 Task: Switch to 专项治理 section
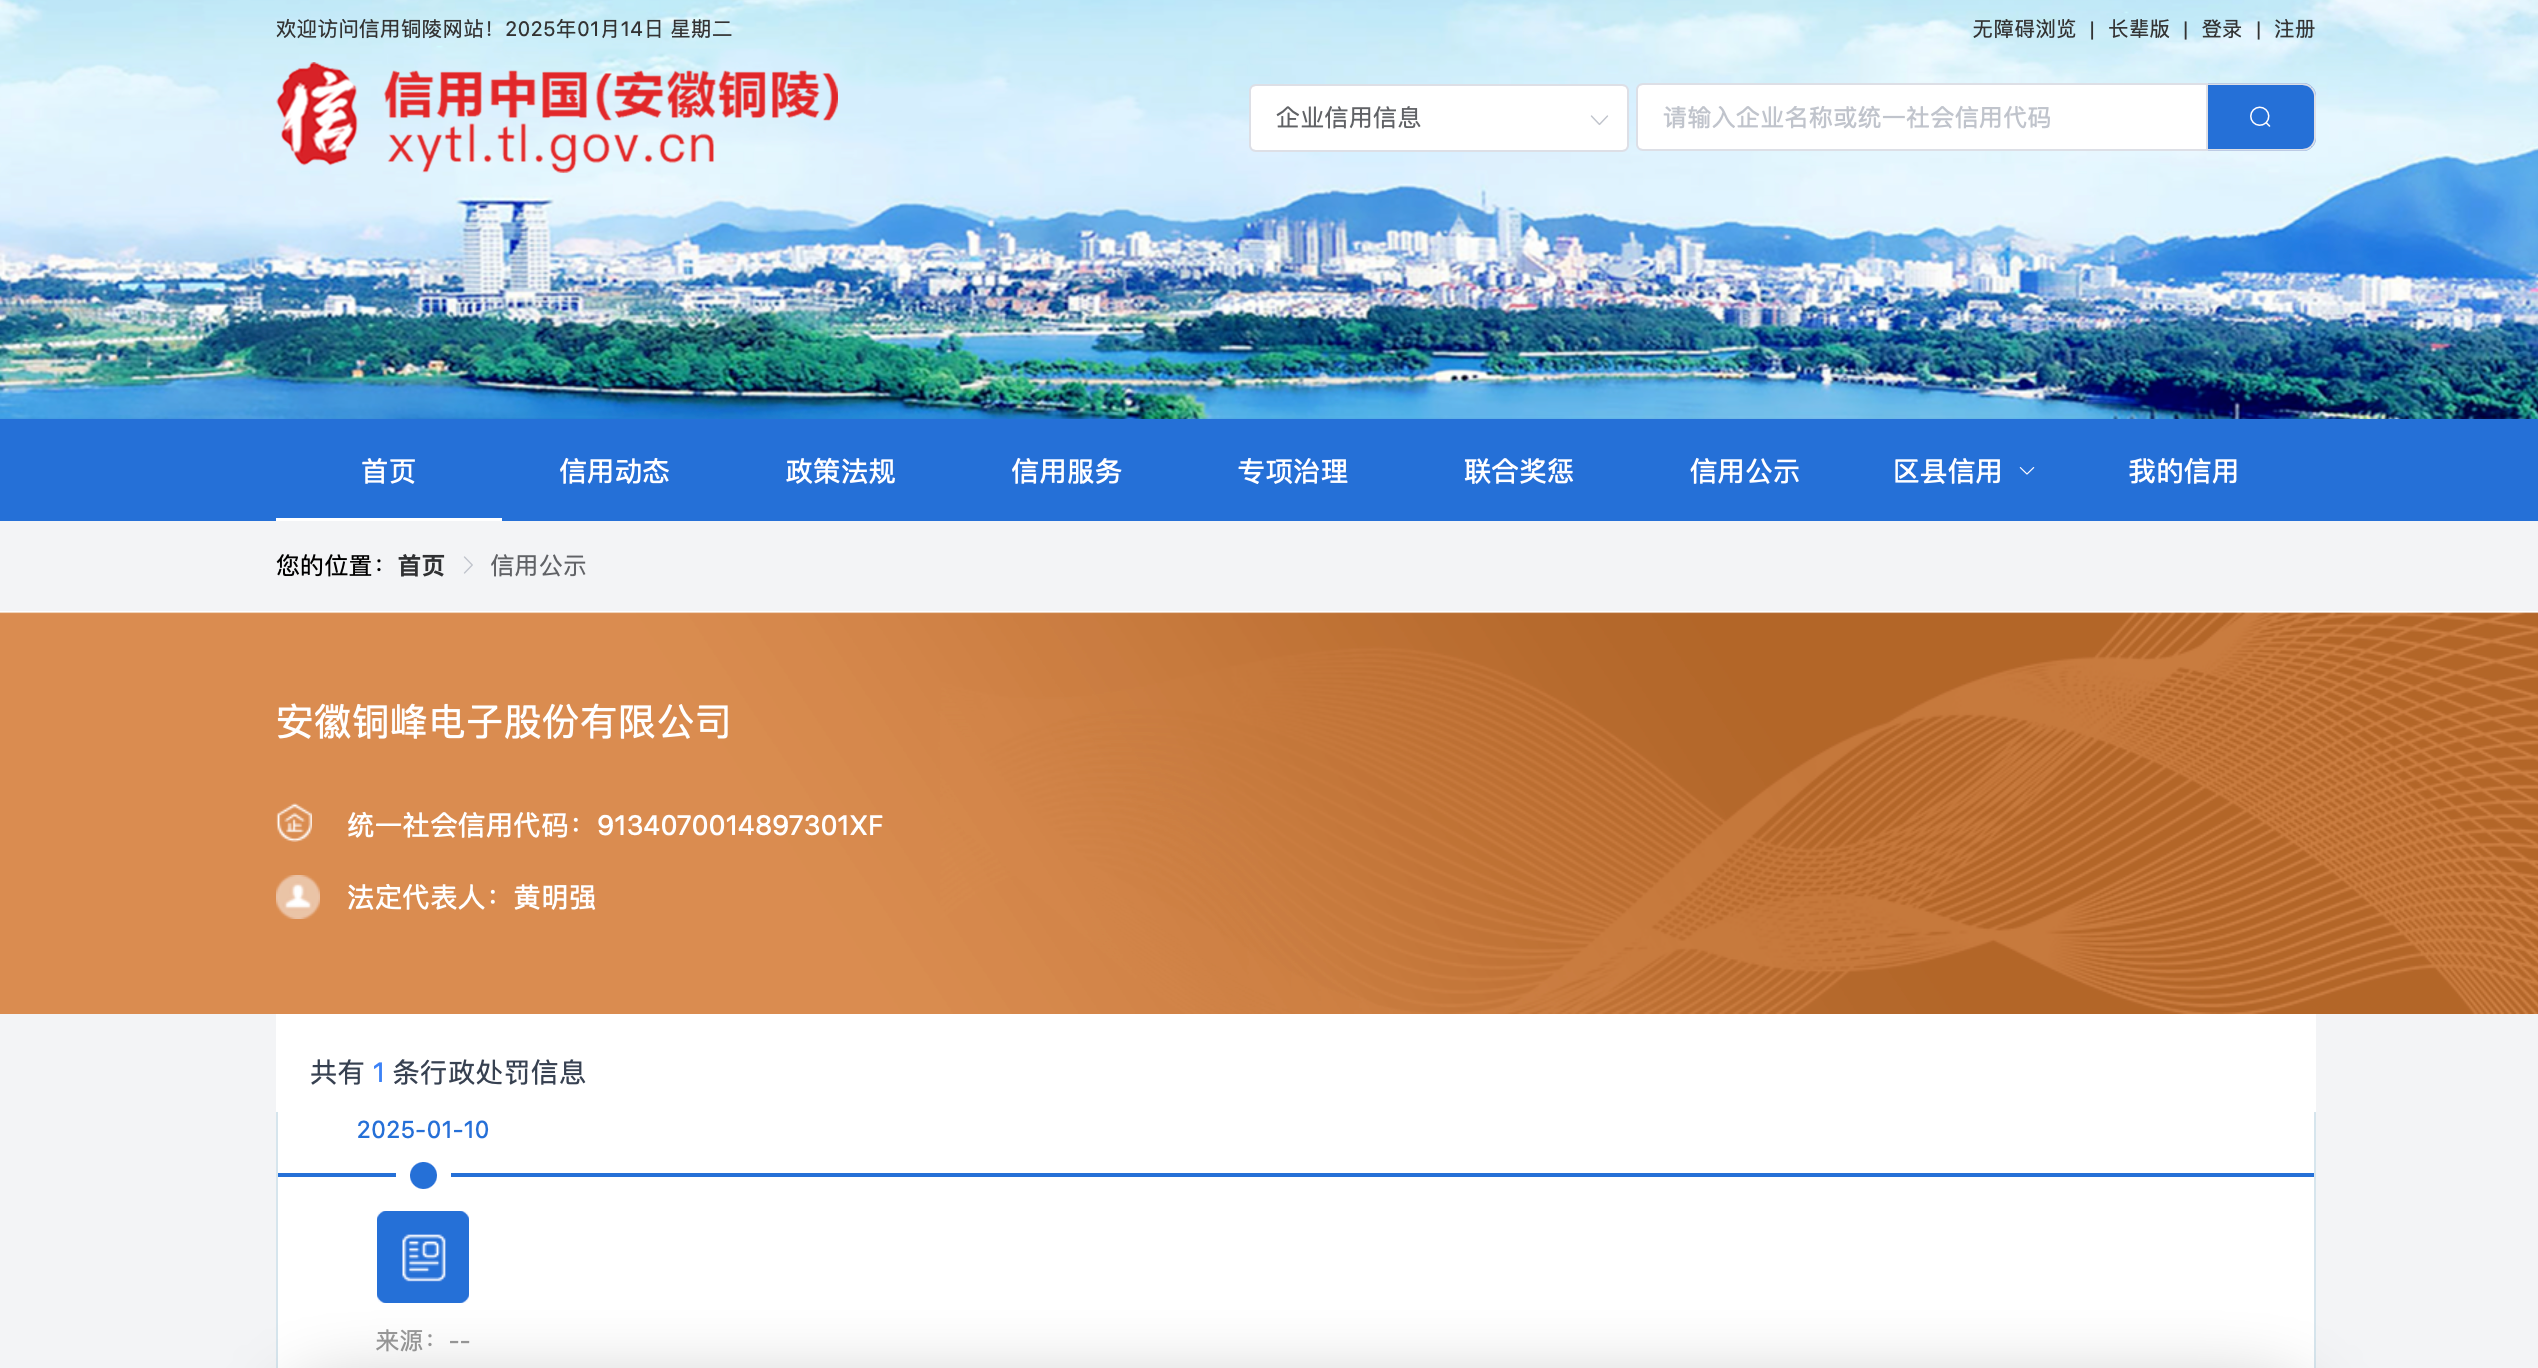(x=1292, y=471)
